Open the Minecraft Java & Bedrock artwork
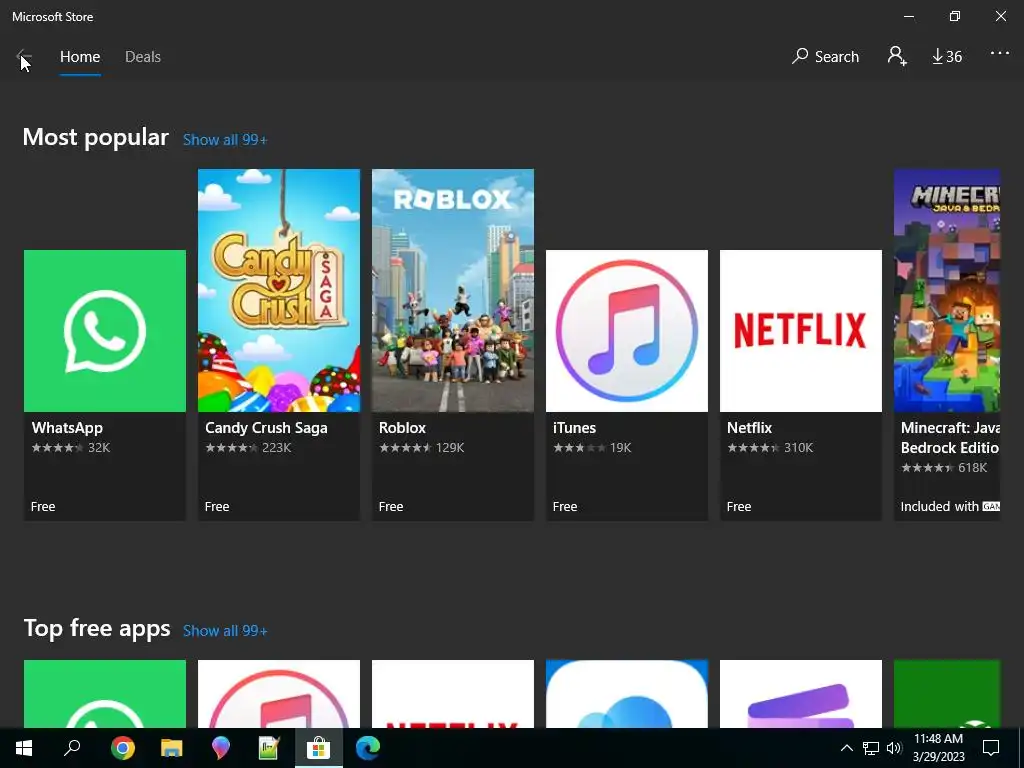 point(947,290)
